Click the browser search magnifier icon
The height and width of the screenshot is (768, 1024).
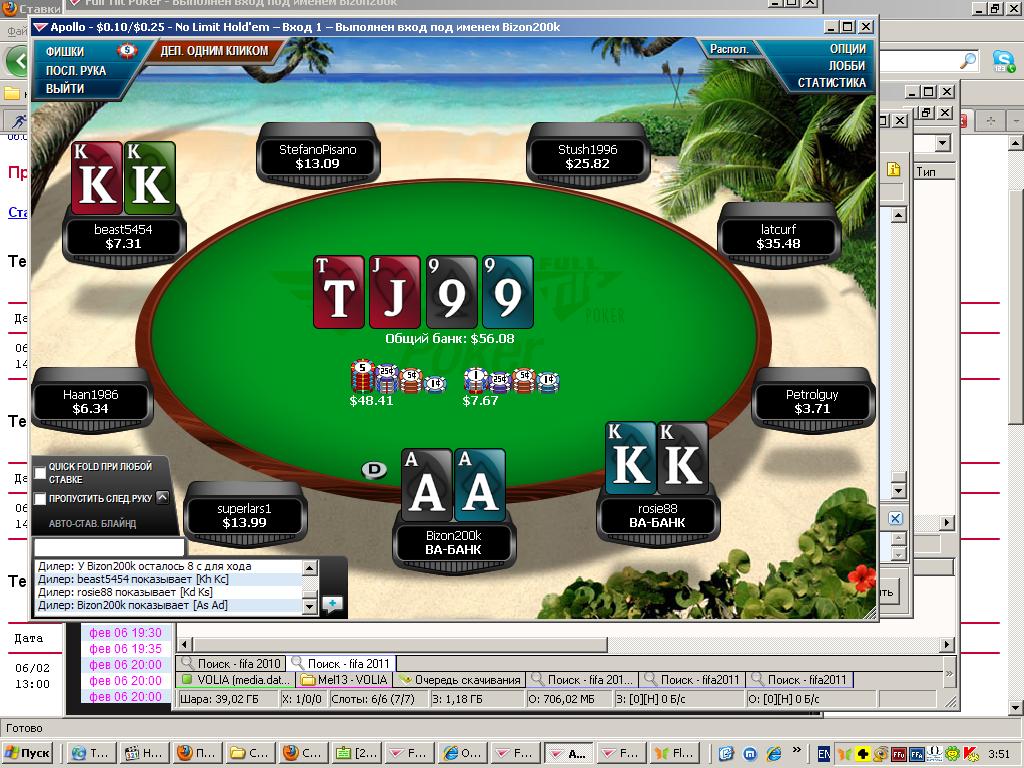[x=967, y=61]
